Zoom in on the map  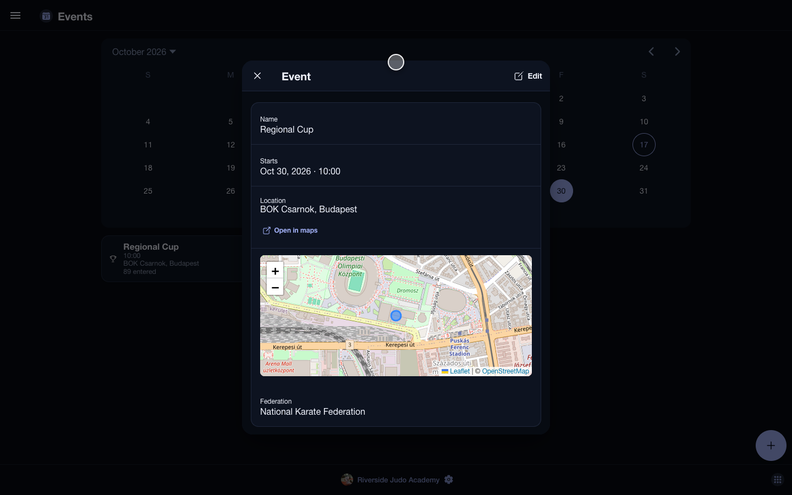(275, 271)
